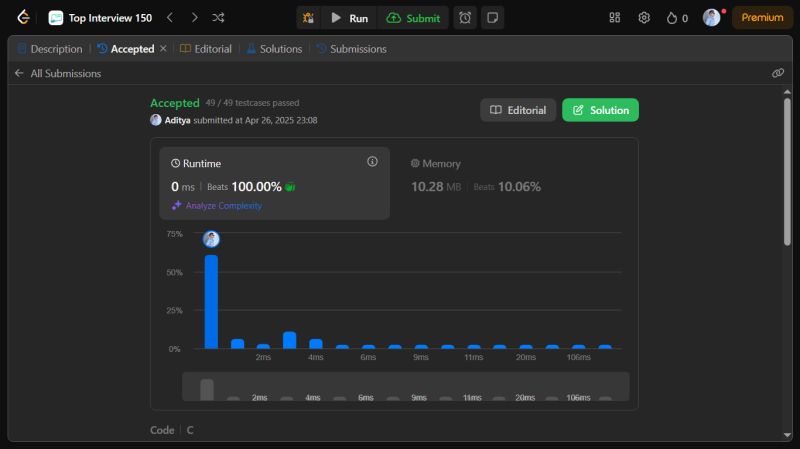Open Aditya's profile name link
Image resolution: width=800 pixels, height=449 pixels.
point(177,120)
